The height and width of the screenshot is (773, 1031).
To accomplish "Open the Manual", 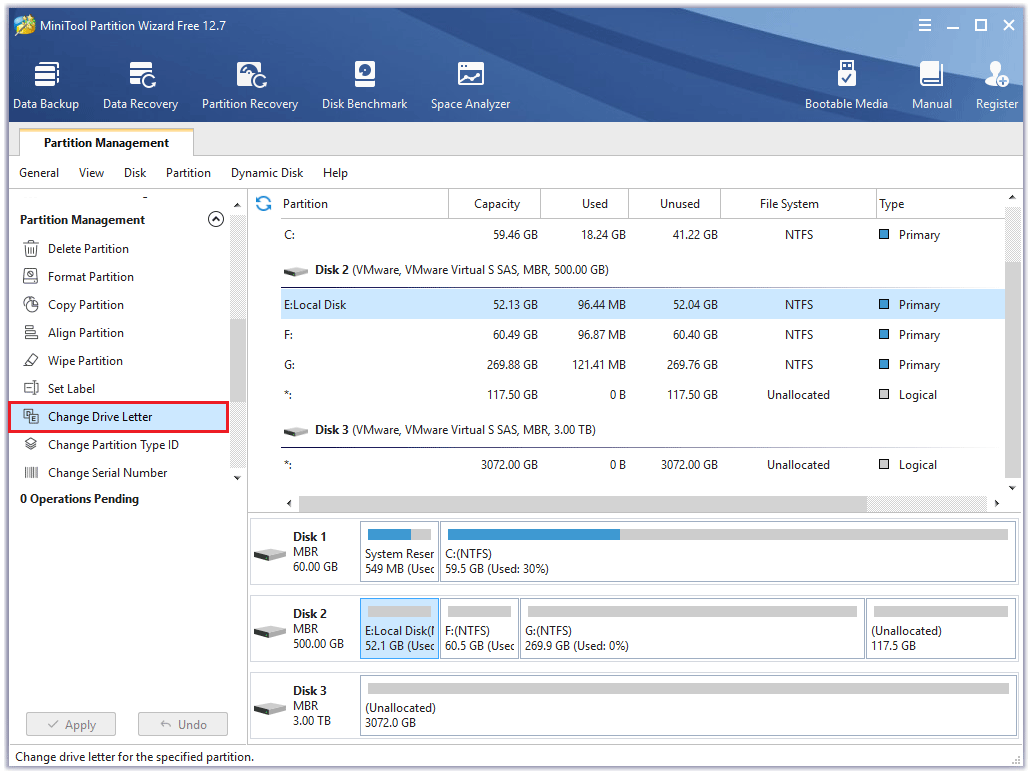I will 931,83.
